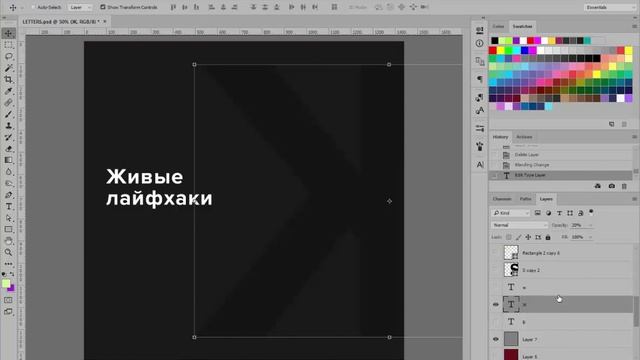Click the lock all layers padlock icon
Viewport: 640px width, 360px height.
(548, 237)
